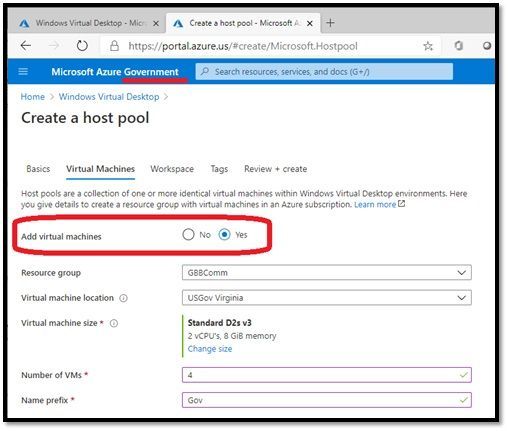Reload the page with refresh icon
Image resolution: width=508 pixels, height=431 pixels.
(x=82, y=46)
